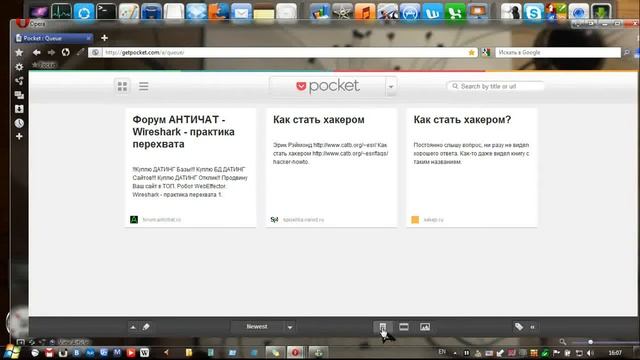Open the Downloads panel in Opera sidebar
This screenshot has height=360, width=640.
(19, 109)
